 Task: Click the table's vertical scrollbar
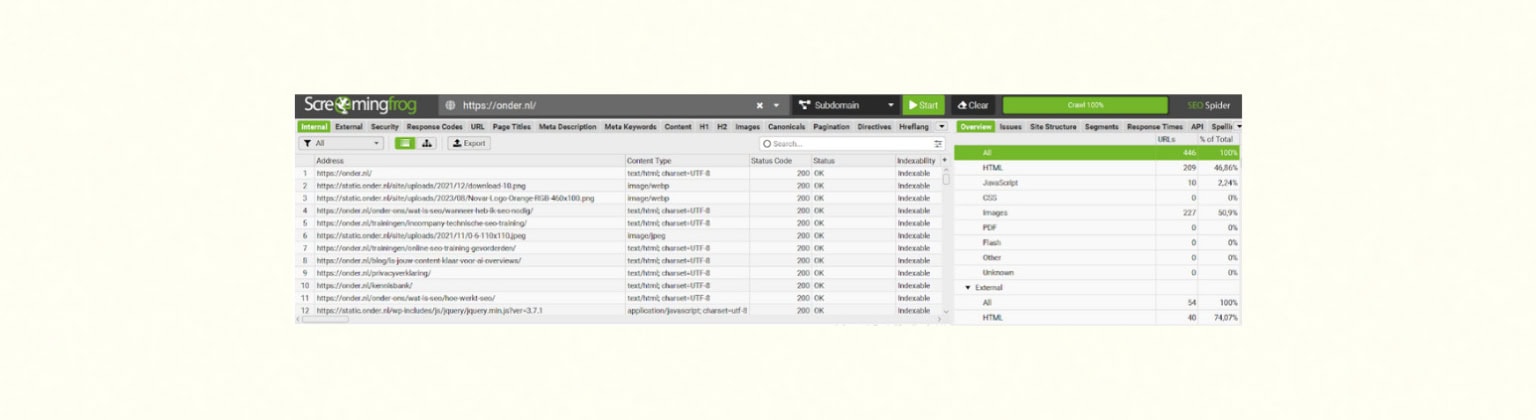pyautogui.click(x=946, y=178)
